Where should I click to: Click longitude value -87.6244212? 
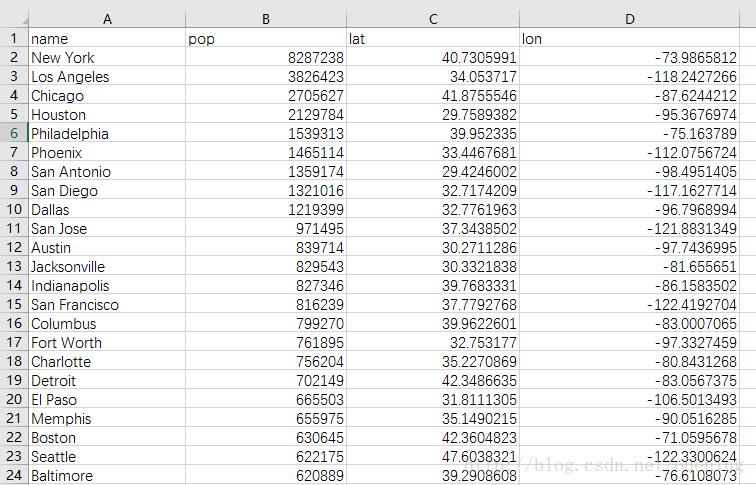point(630,95)
